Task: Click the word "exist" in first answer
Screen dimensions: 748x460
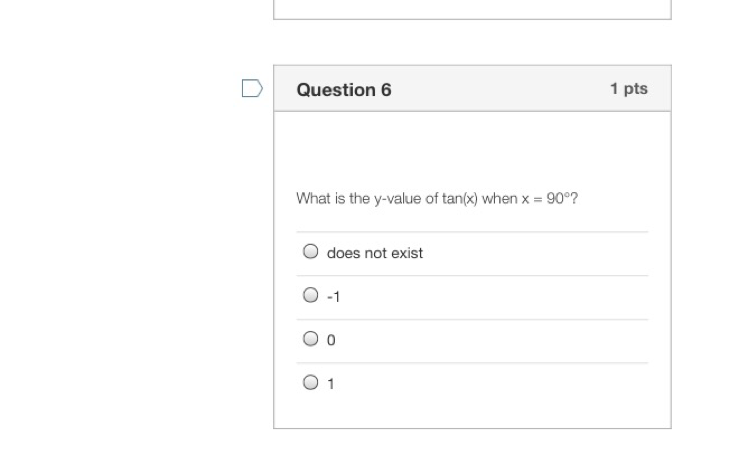Action: click(407, 253)
